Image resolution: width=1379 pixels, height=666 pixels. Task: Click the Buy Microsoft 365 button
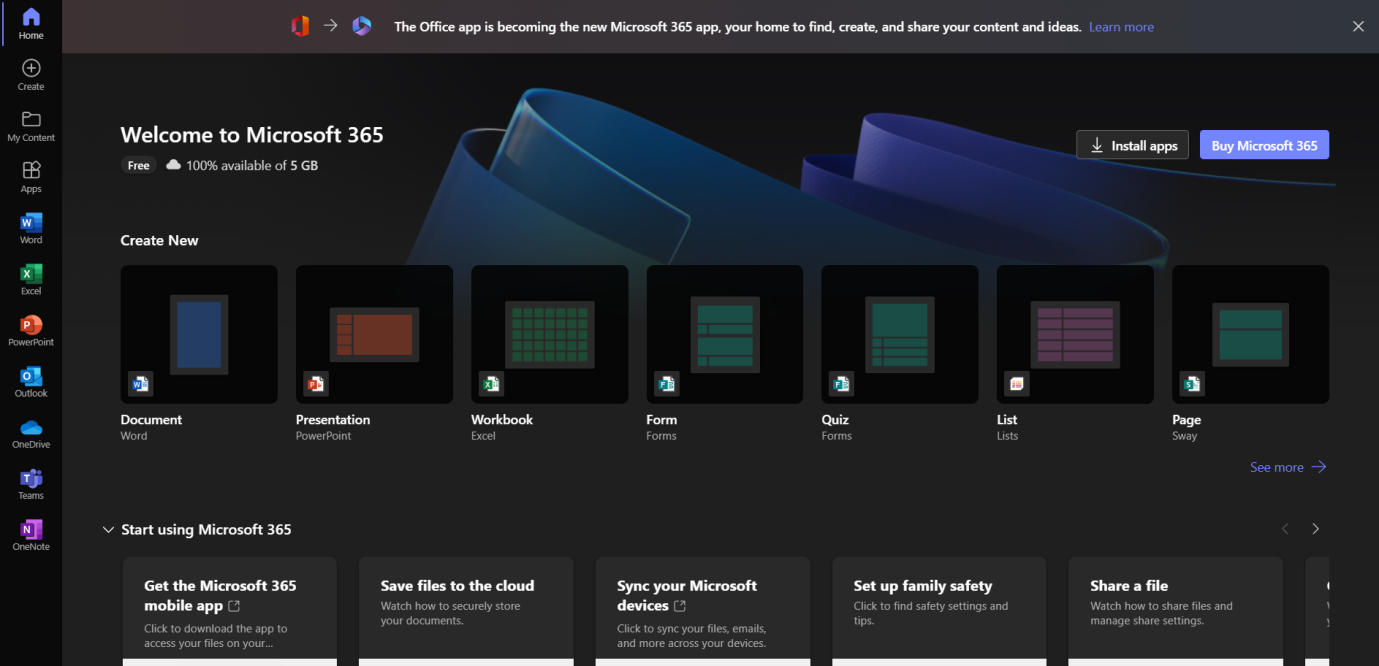[1264, 145]
